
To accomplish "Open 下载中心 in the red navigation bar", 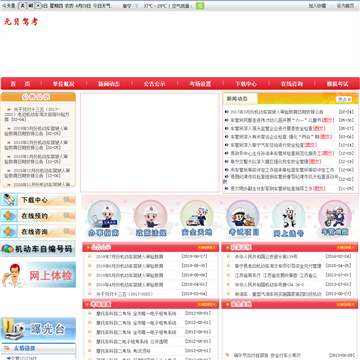I will point(246,84).
